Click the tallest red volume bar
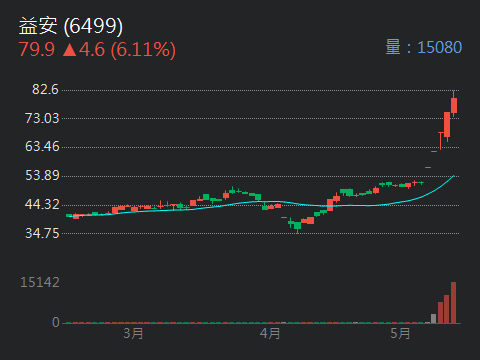 click(x=453, y=303)
